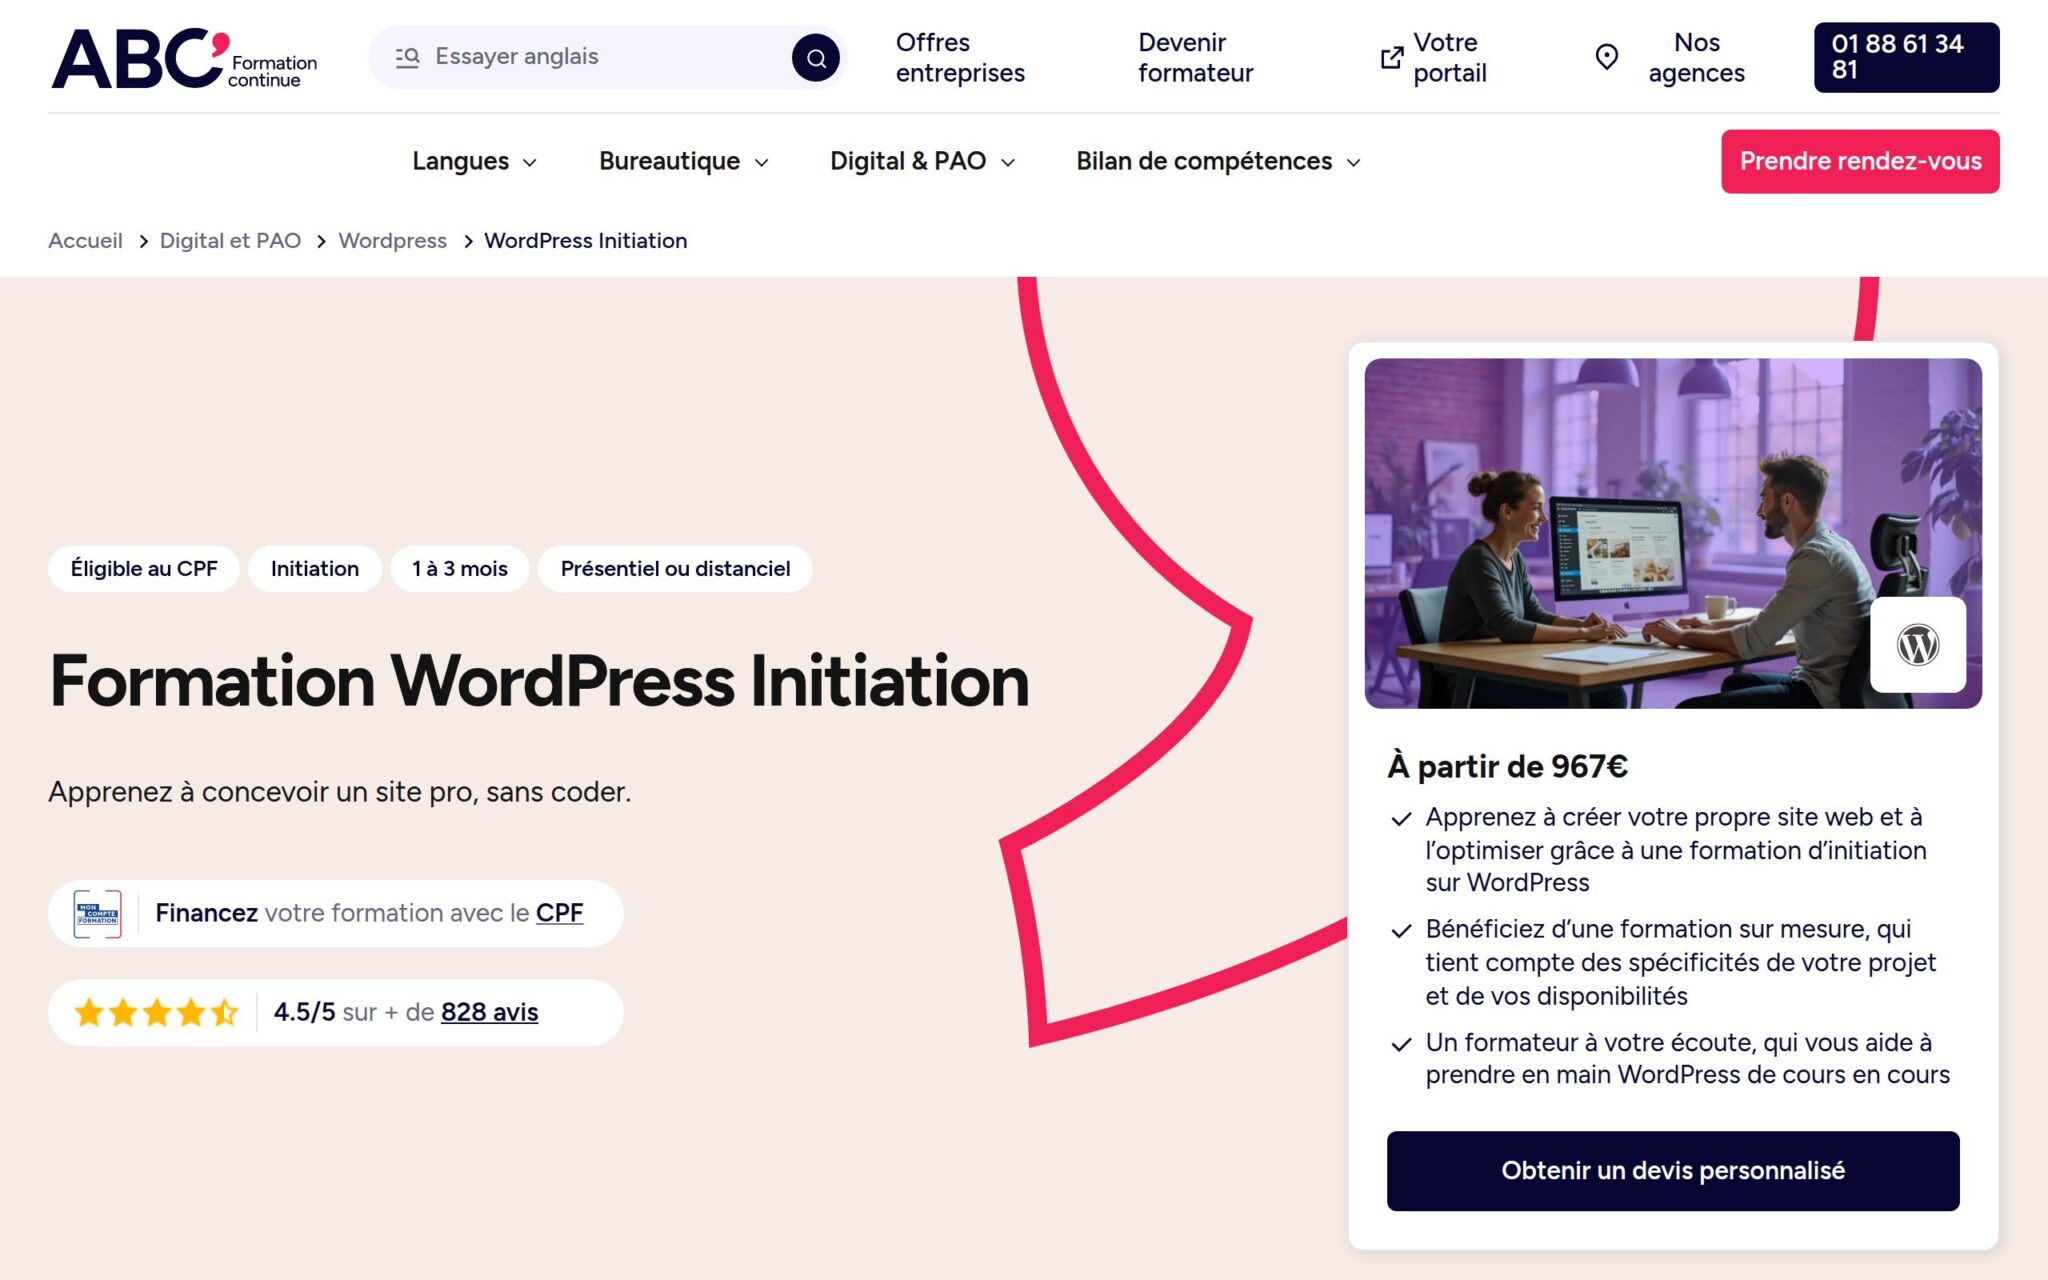This screenshot has width=2048, height=1280.
Task: Open the 828 avis link
Action: click(x=489, y=1012)
